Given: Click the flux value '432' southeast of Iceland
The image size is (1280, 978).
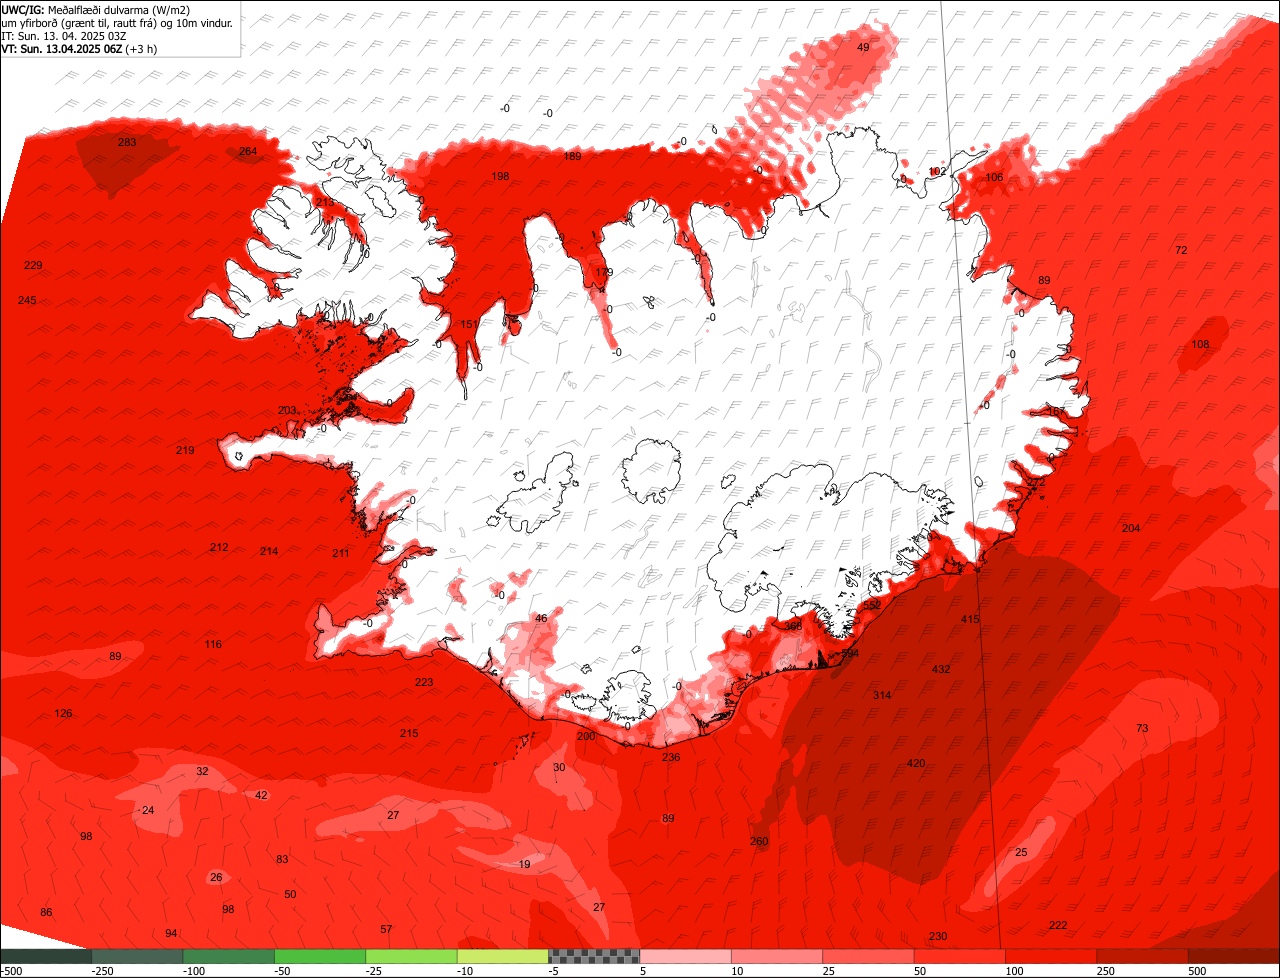Looking at the screenshot, I should pyautogui.click(x=941, y=669).
